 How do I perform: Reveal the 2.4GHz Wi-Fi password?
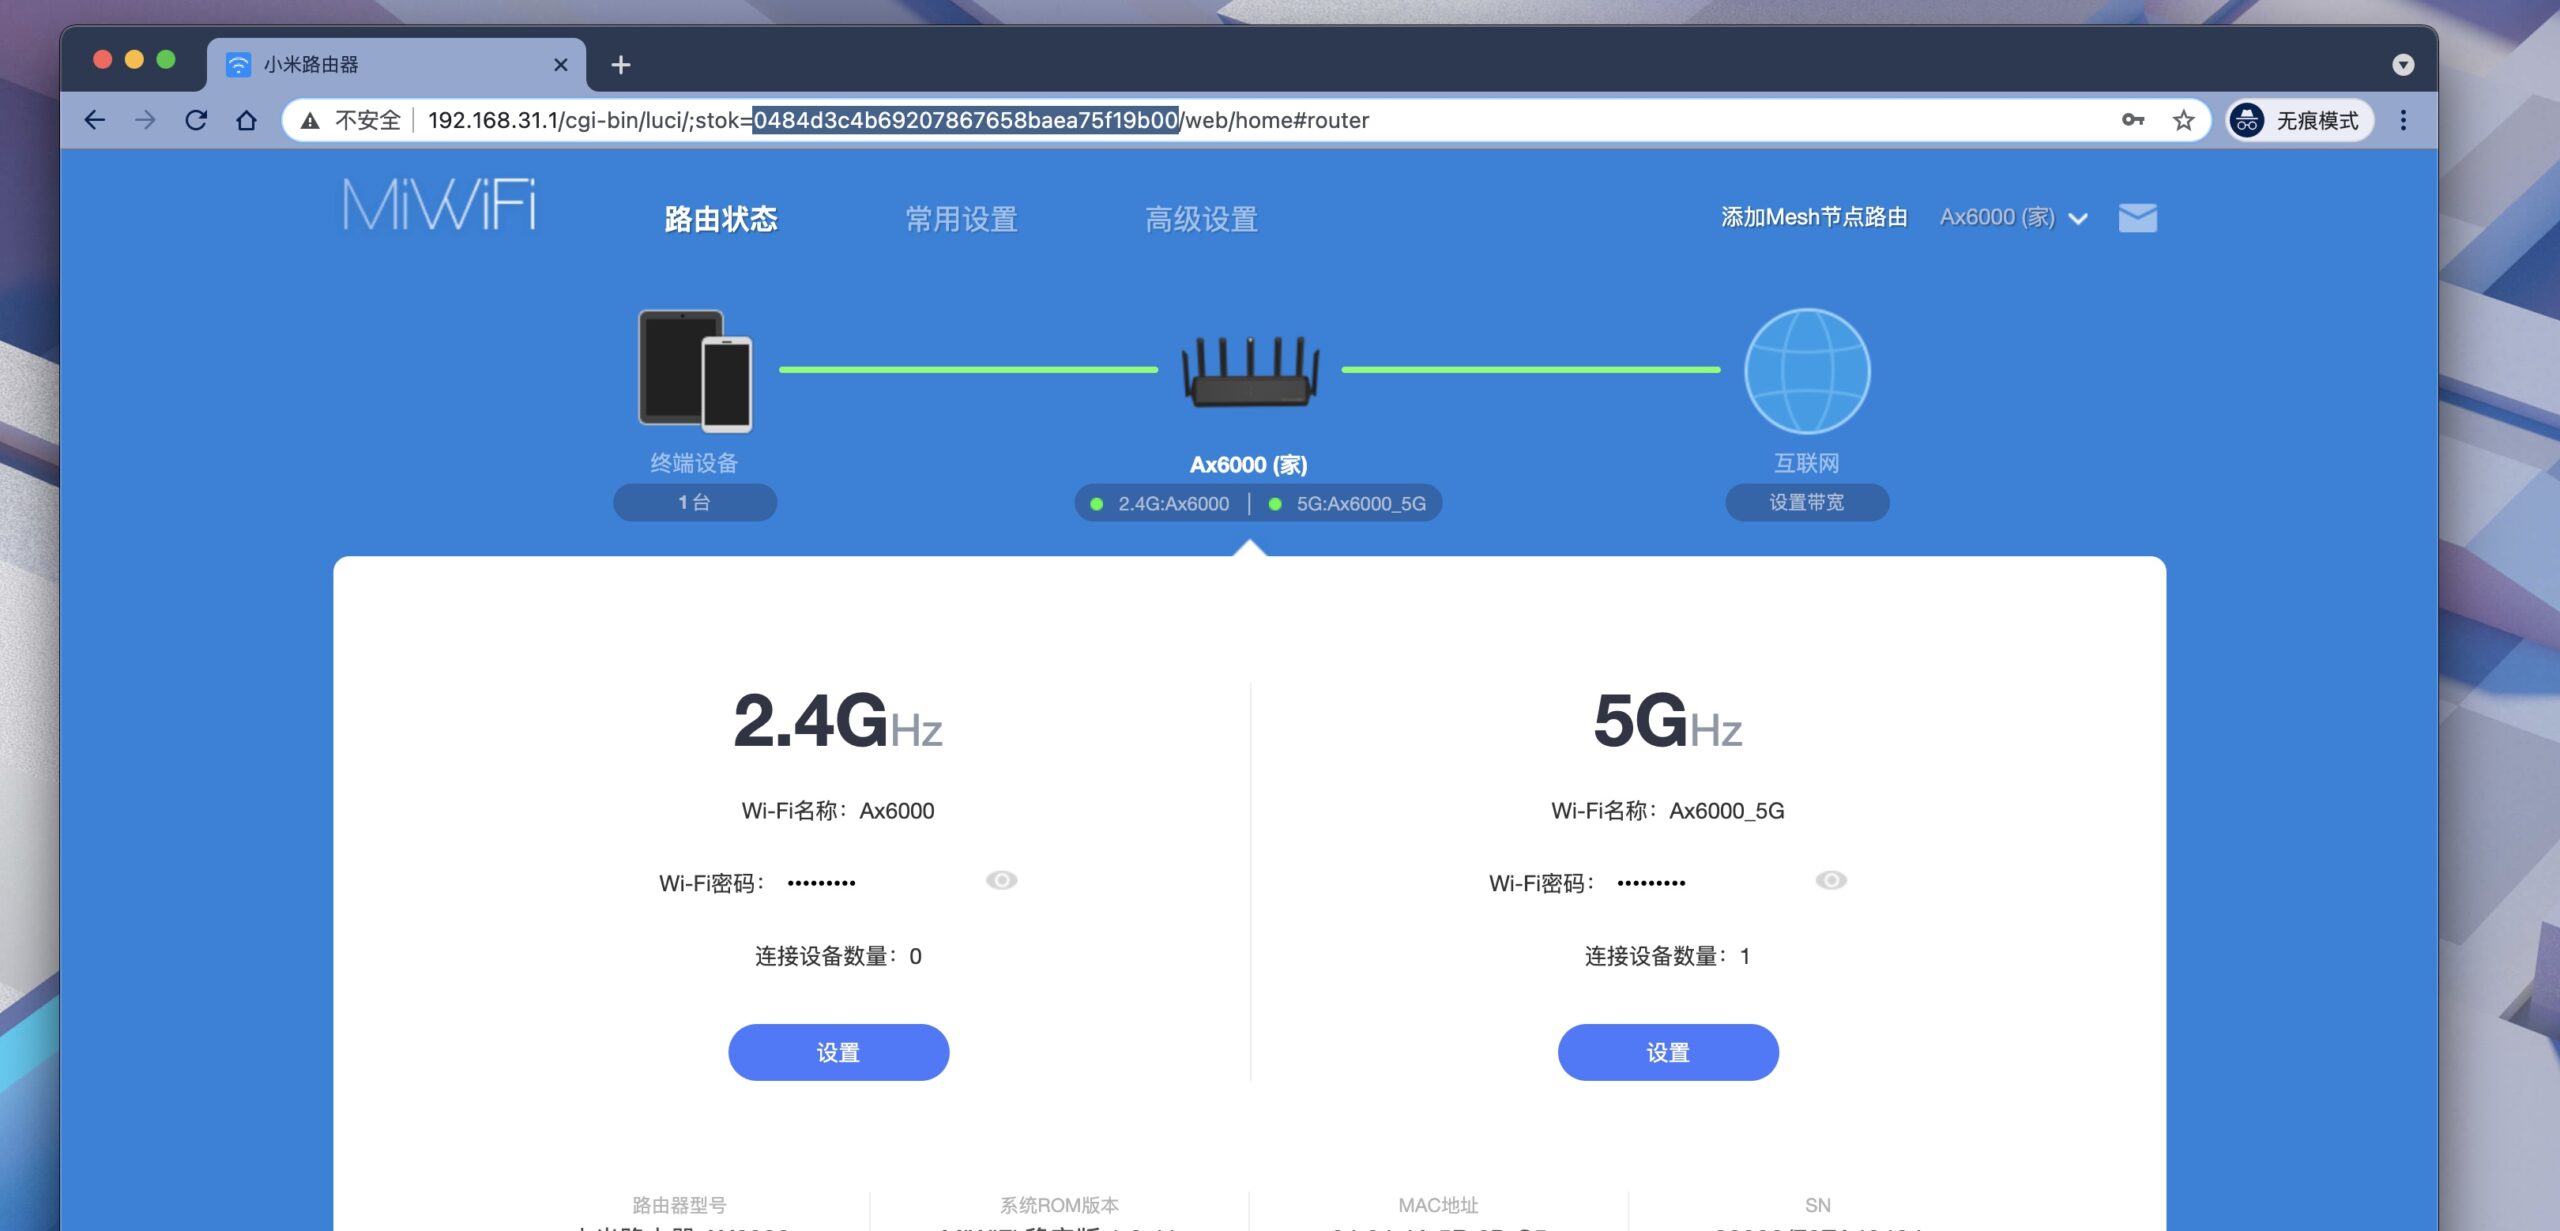[x=1001, y=880]
